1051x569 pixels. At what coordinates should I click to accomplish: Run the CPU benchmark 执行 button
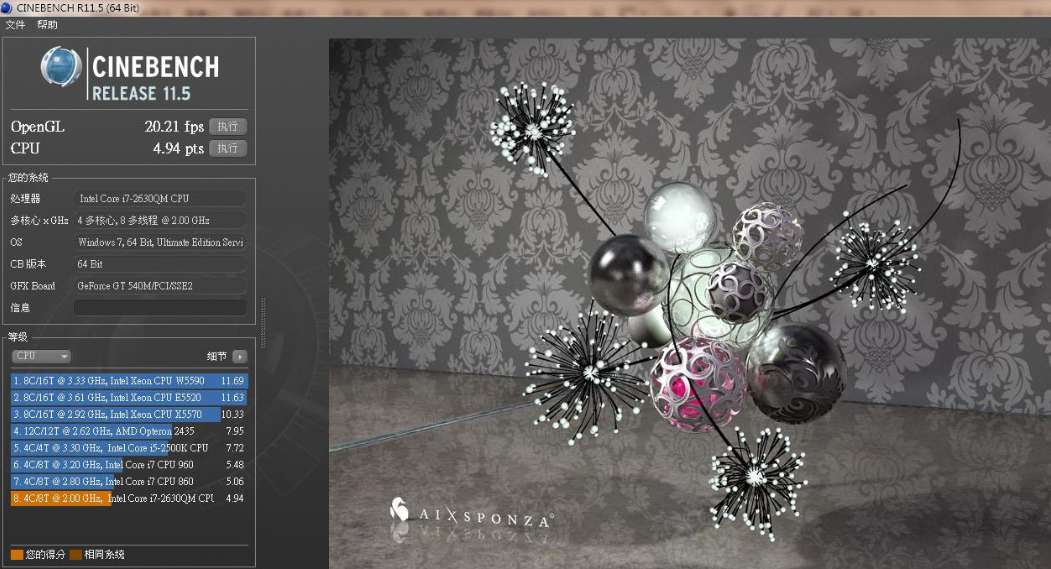228,148
